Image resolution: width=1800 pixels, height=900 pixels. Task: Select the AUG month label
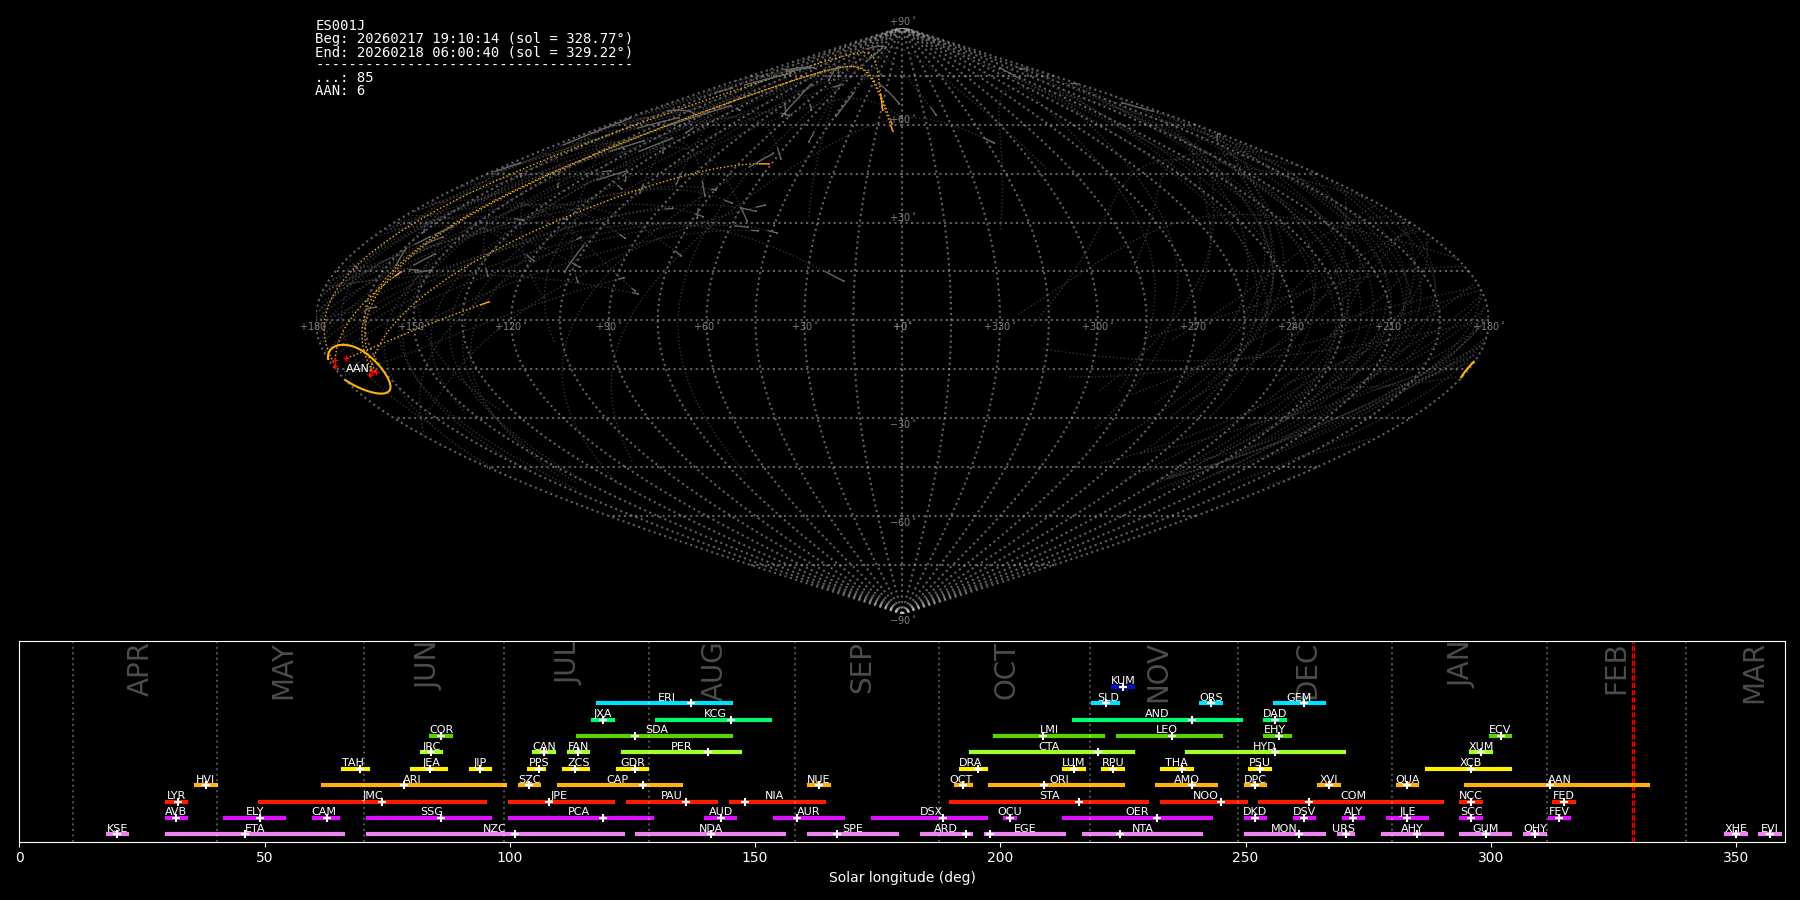coord(711,672)
